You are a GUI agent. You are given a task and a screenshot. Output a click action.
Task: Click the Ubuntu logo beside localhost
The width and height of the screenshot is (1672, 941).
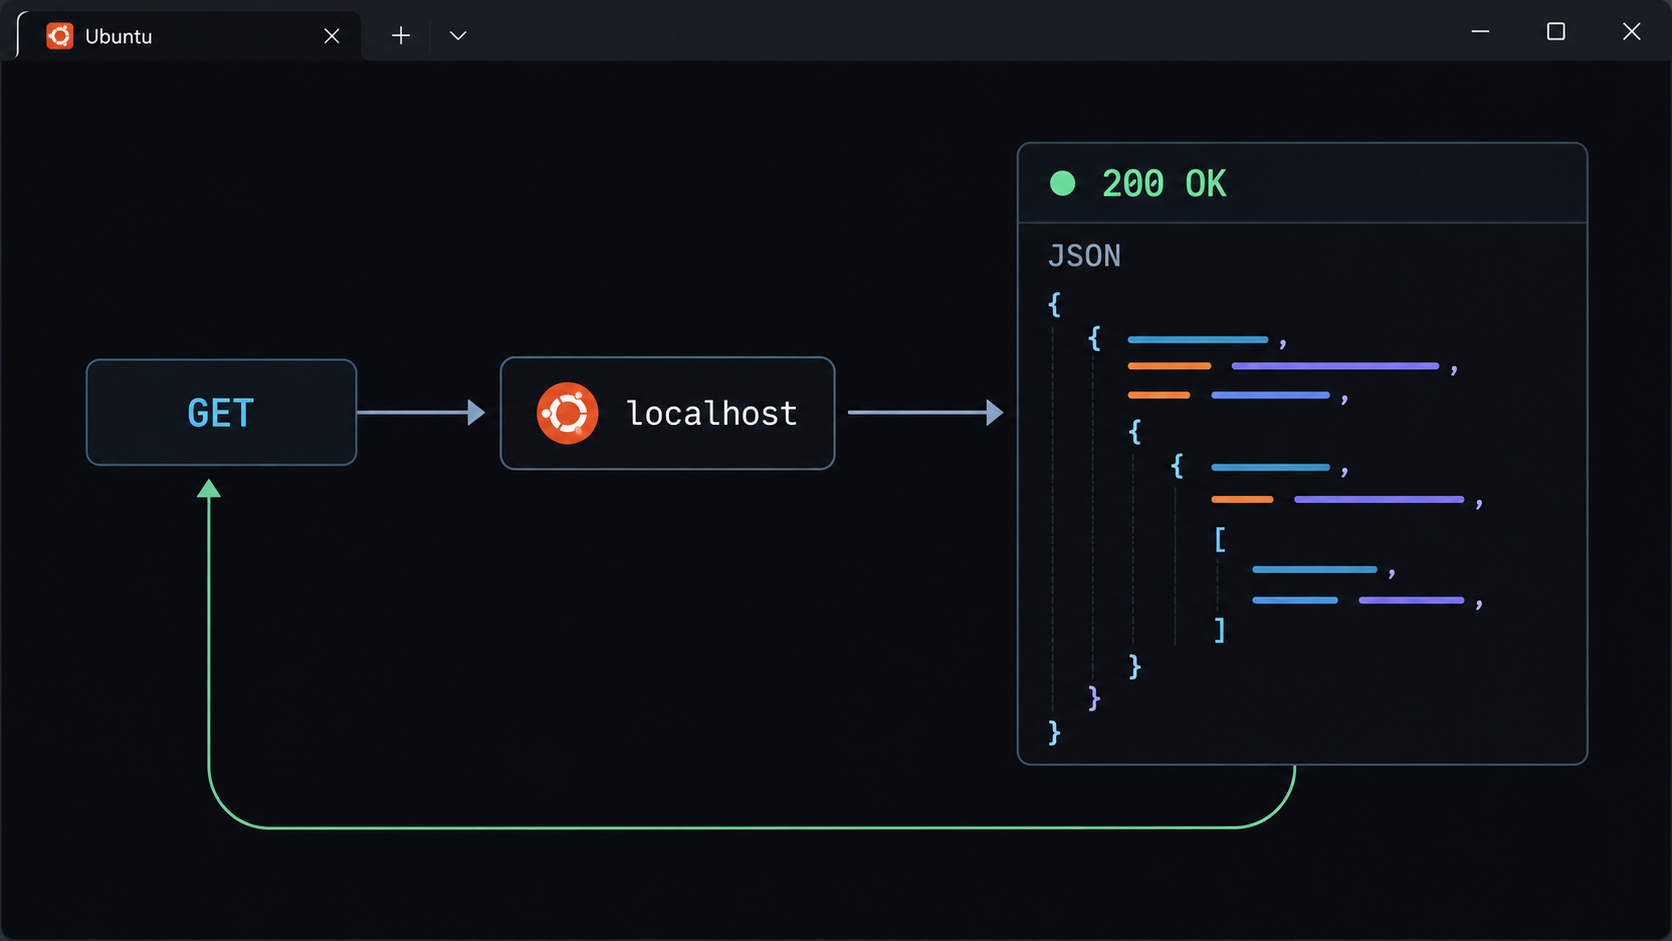pyautogui.click(x=567, y=413)
